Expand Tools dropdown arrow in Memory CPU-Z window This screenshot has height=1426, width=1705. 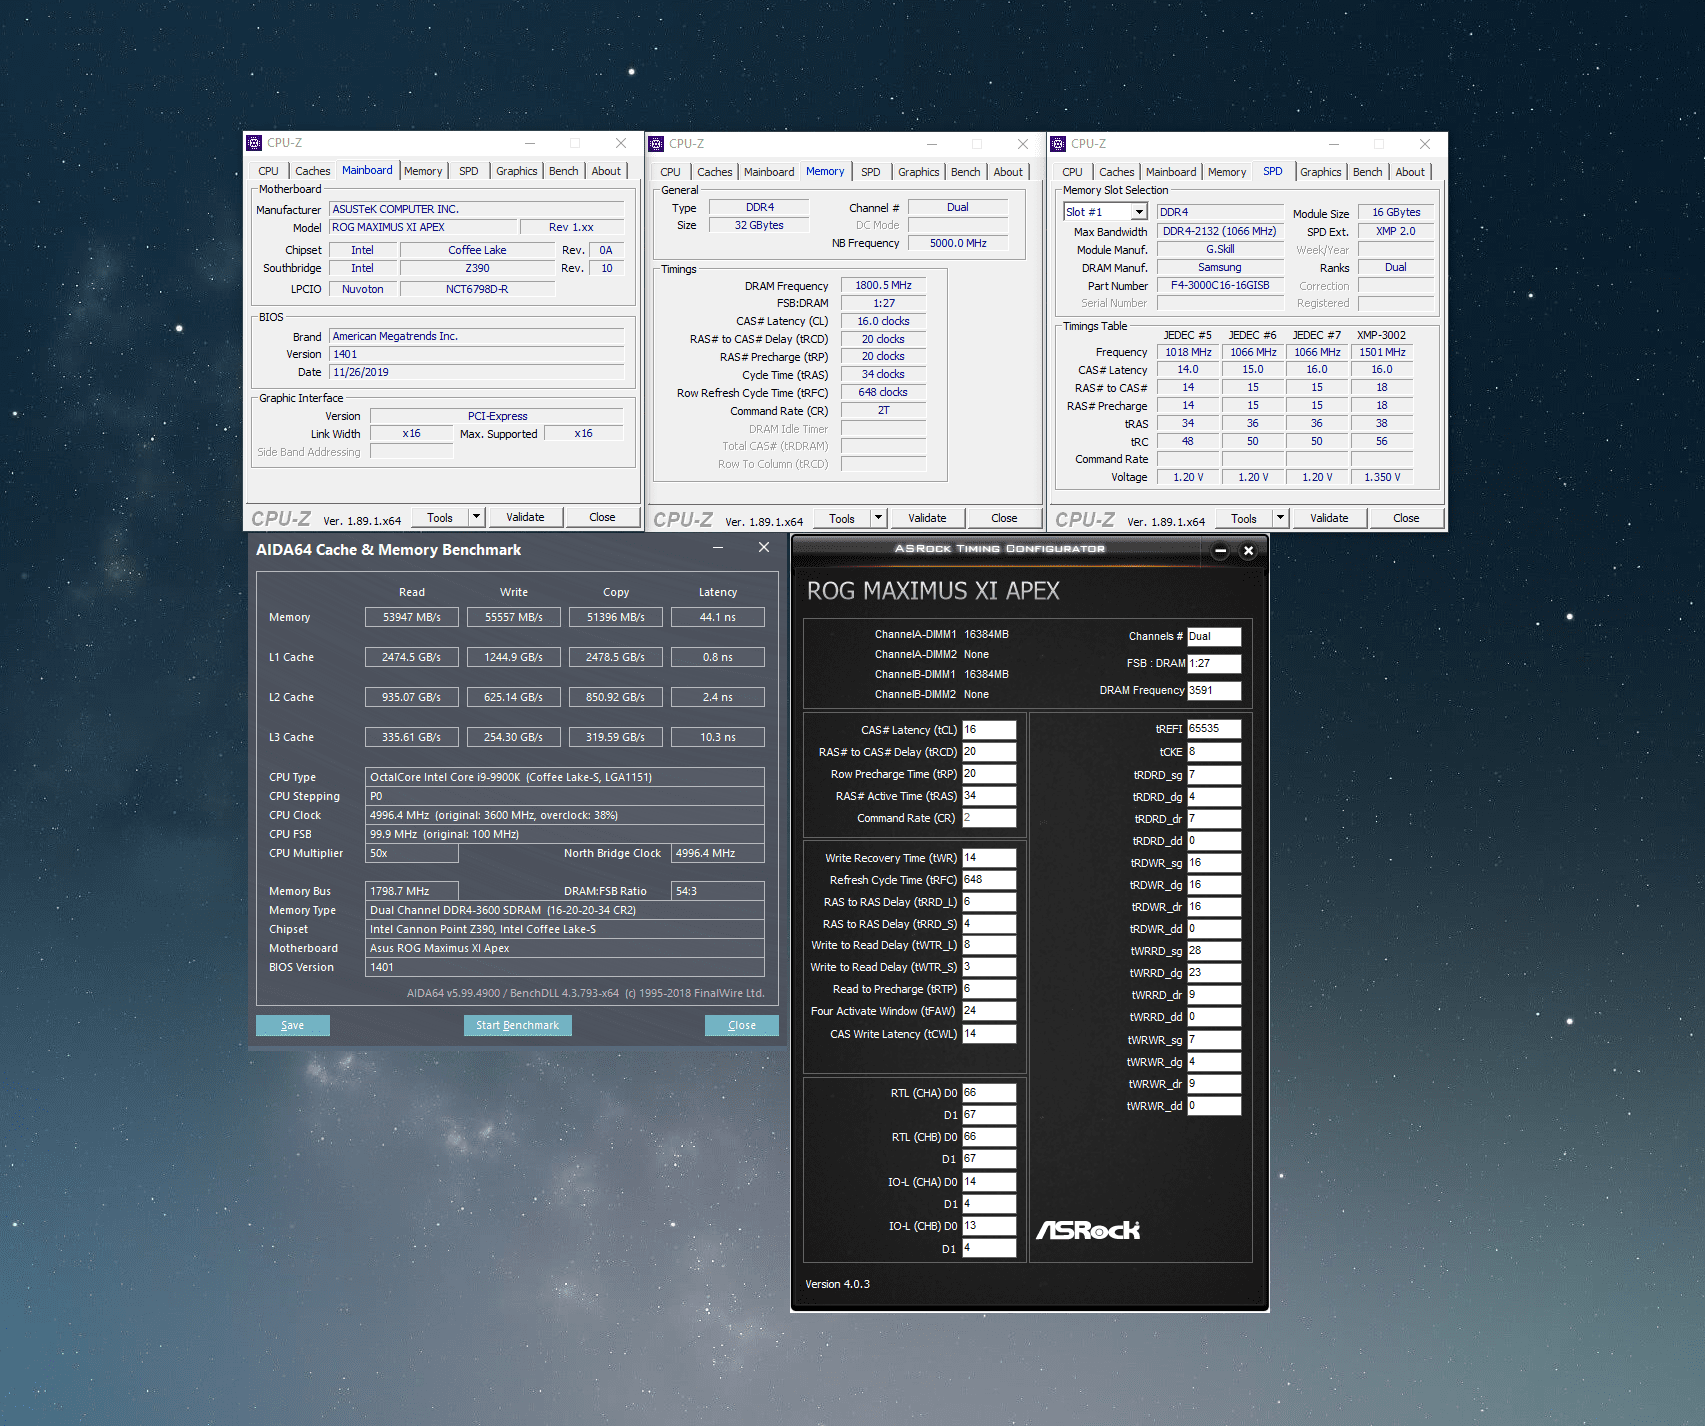point(879,518)
